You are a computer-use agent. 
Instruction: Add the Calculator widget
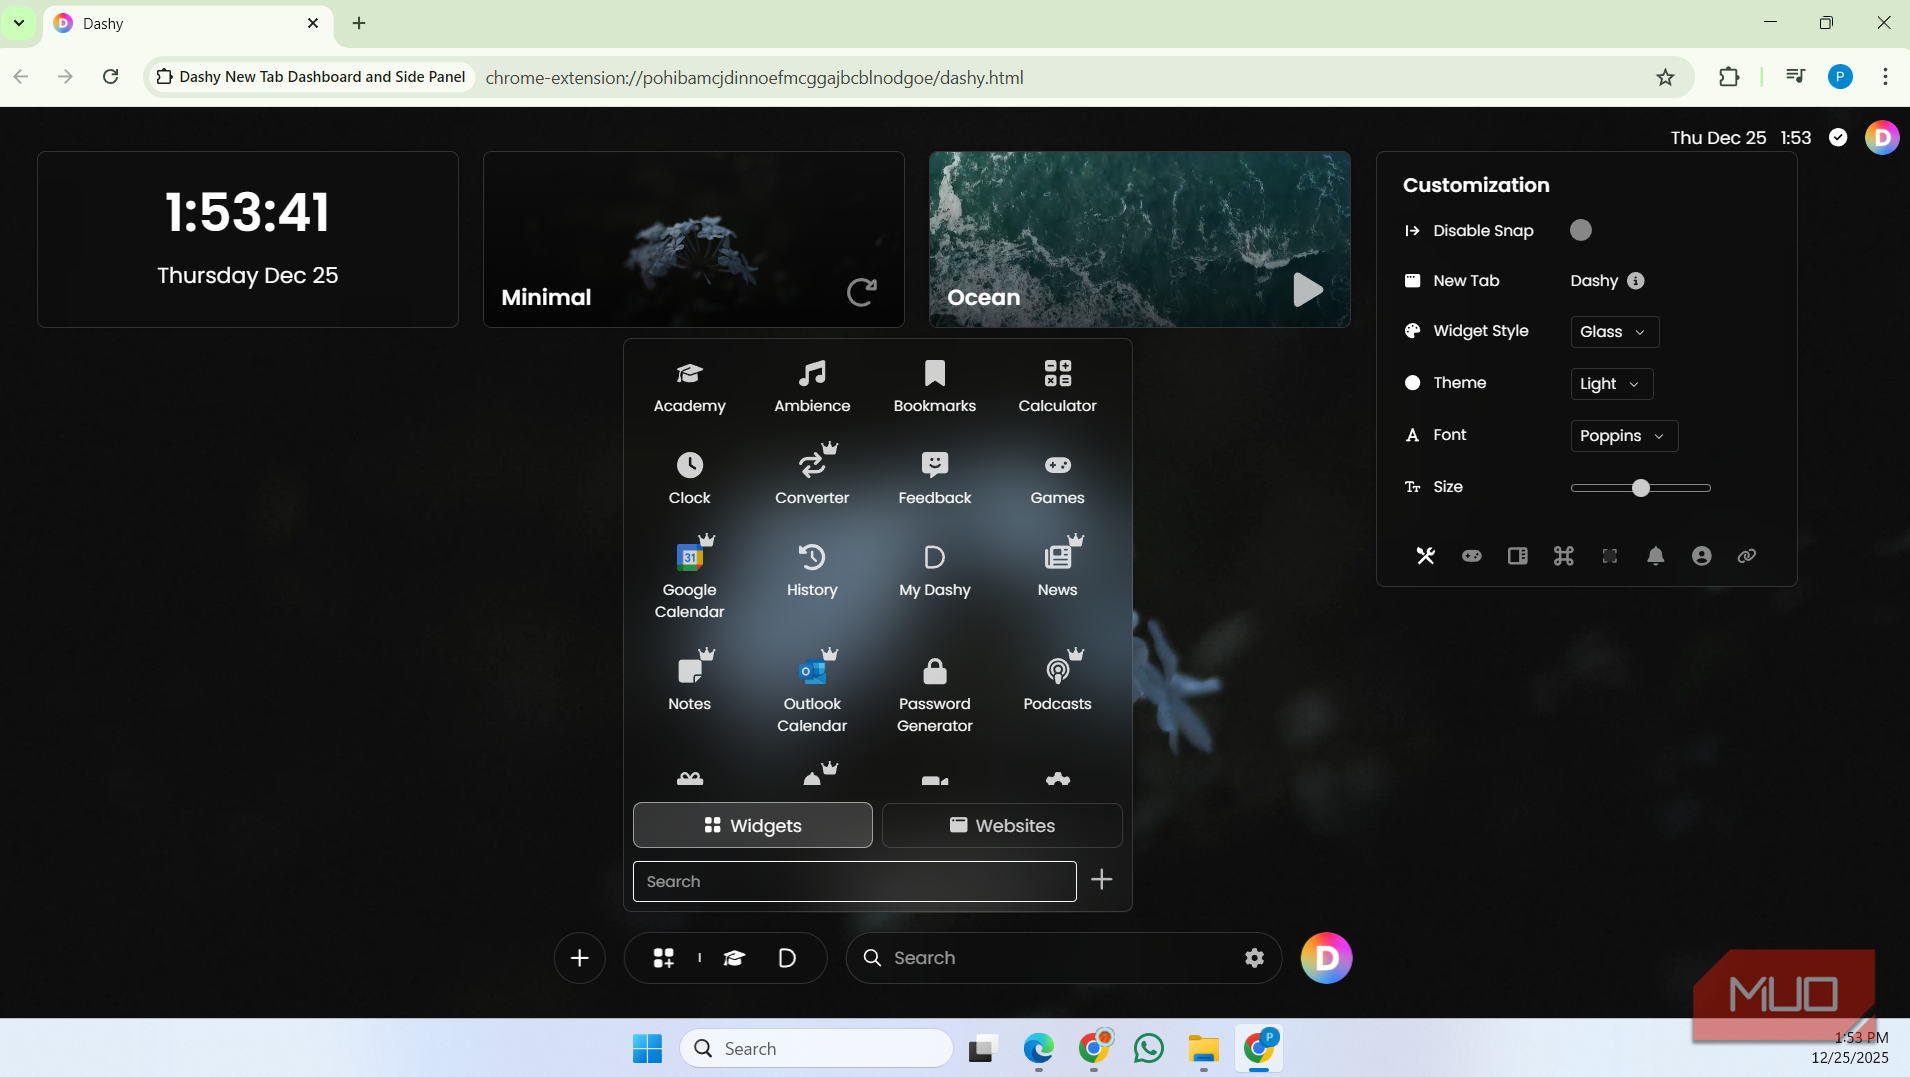coord(1057,387)
